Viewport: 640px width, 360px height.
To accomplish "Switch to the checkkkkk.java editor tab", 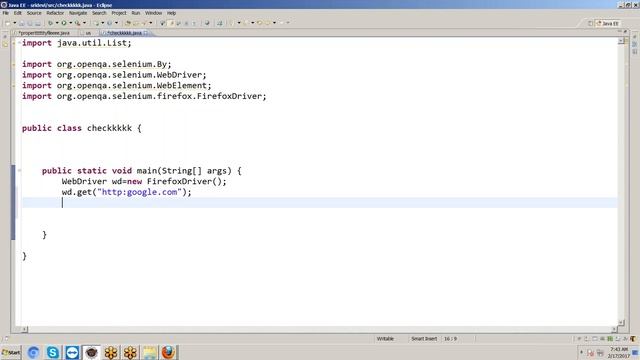I will tap(125, 33).
